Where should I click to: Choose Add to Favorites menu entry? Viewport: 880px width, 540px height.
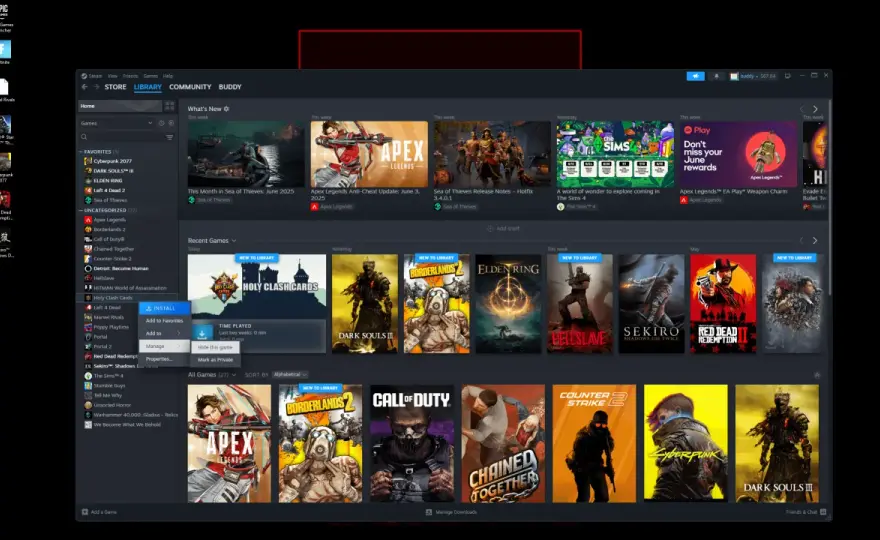pyautogui.click(x=164, y=321)
